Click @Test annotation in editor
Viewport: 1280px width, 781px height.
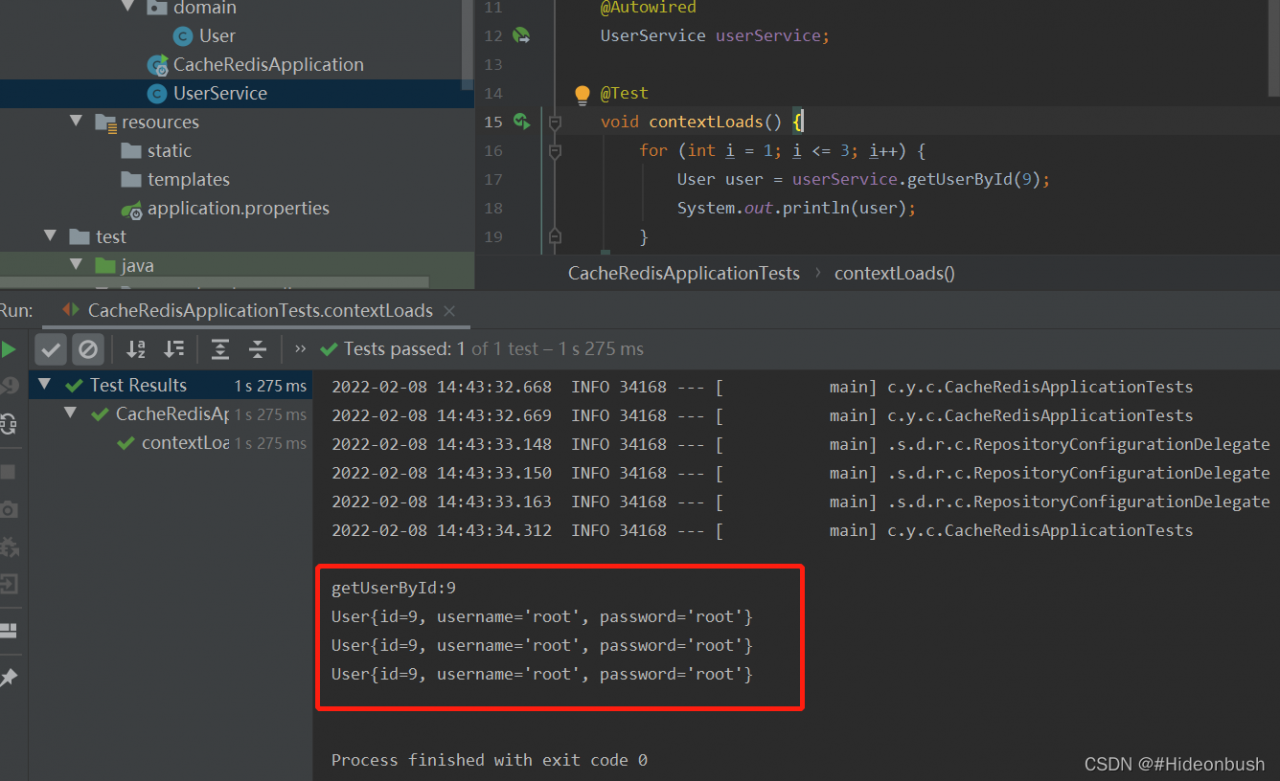(624, 93)
